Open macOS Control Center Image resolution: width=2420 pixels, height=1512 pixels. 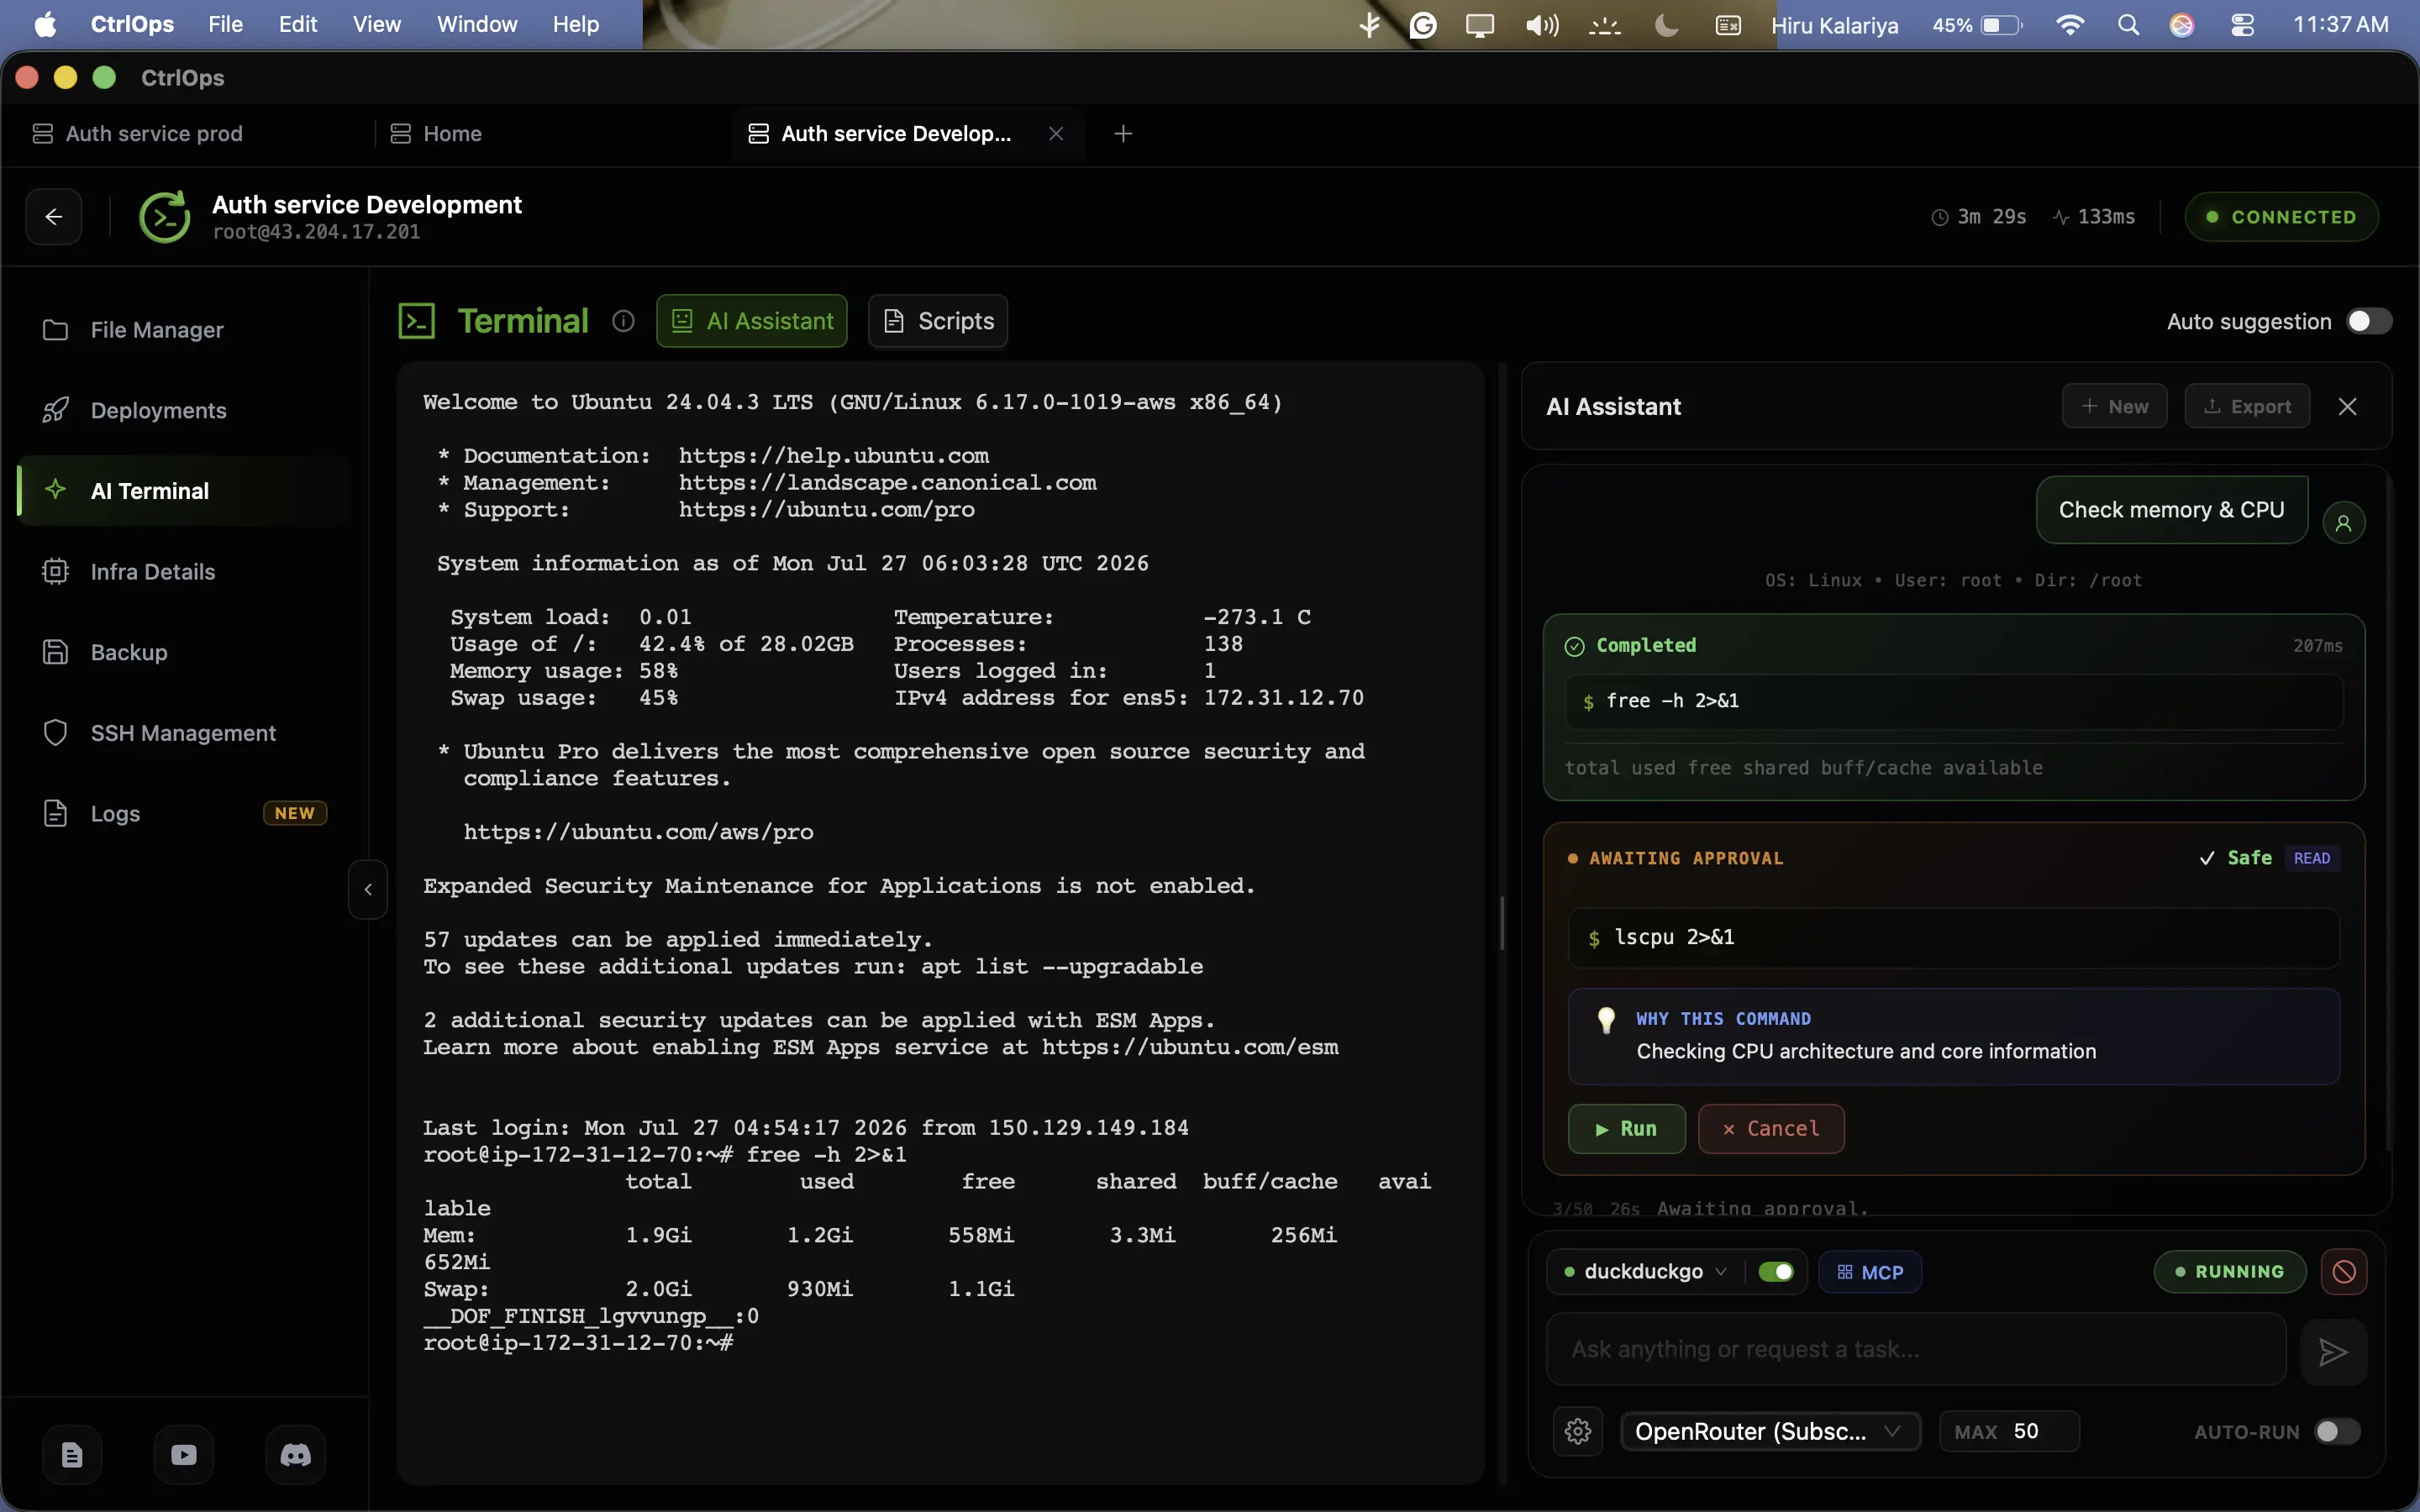pos(2243,25)
